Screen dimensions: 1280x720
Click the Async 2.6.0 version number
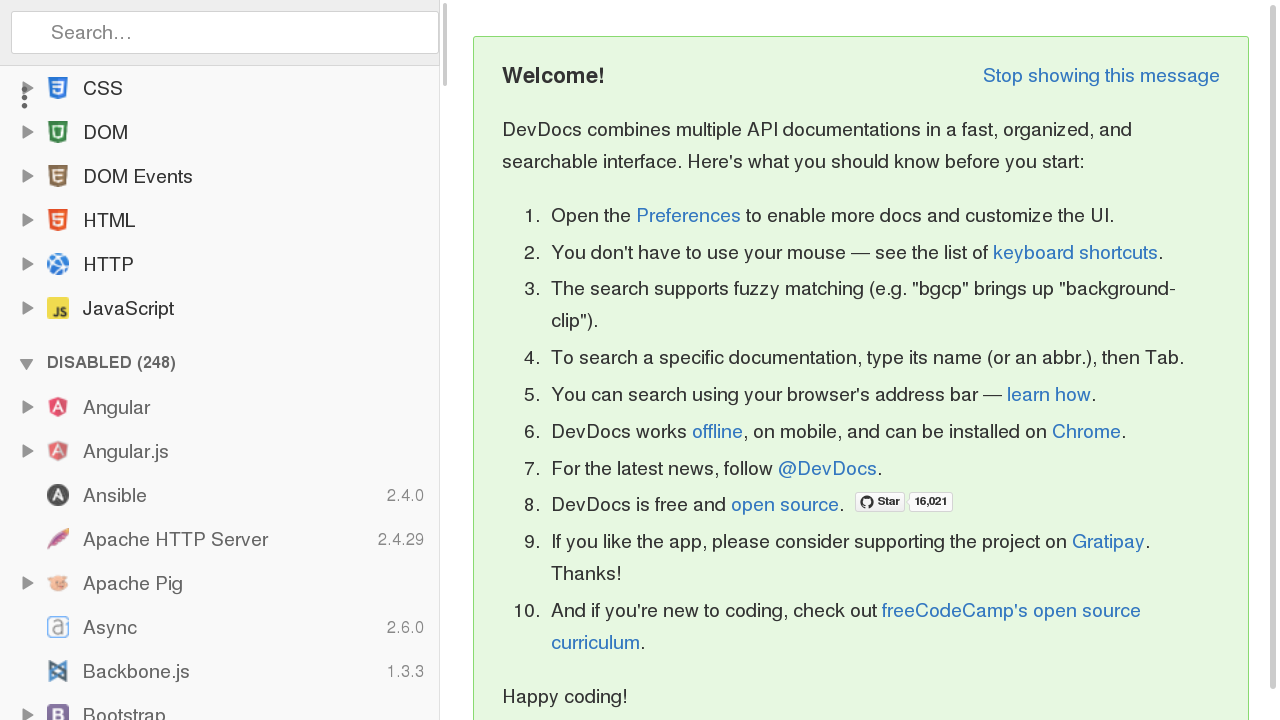pyautogui.click(x=405, y=627)
